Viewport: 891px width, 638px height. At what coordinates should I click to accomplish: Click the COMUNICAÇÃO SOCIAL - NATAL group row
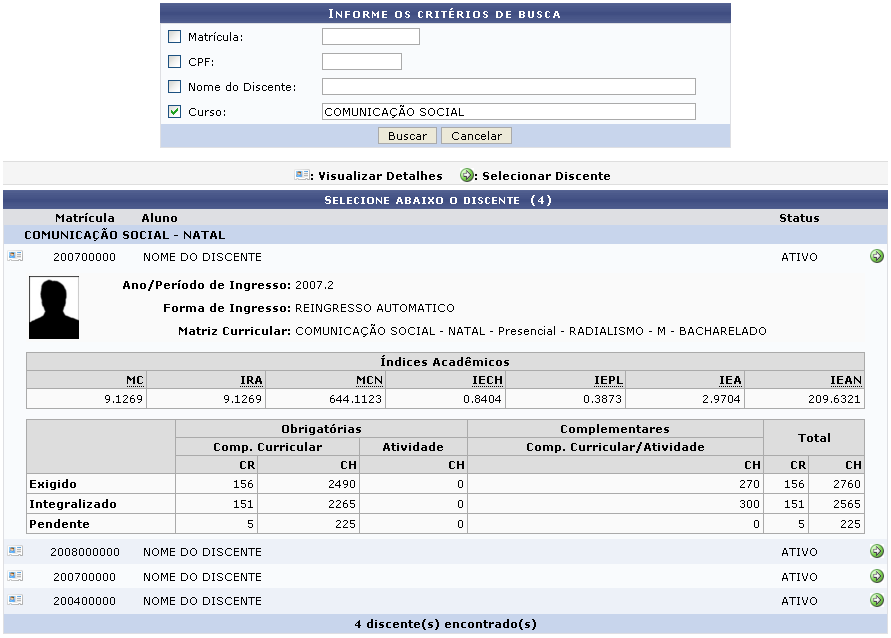[x=445, y=235]
